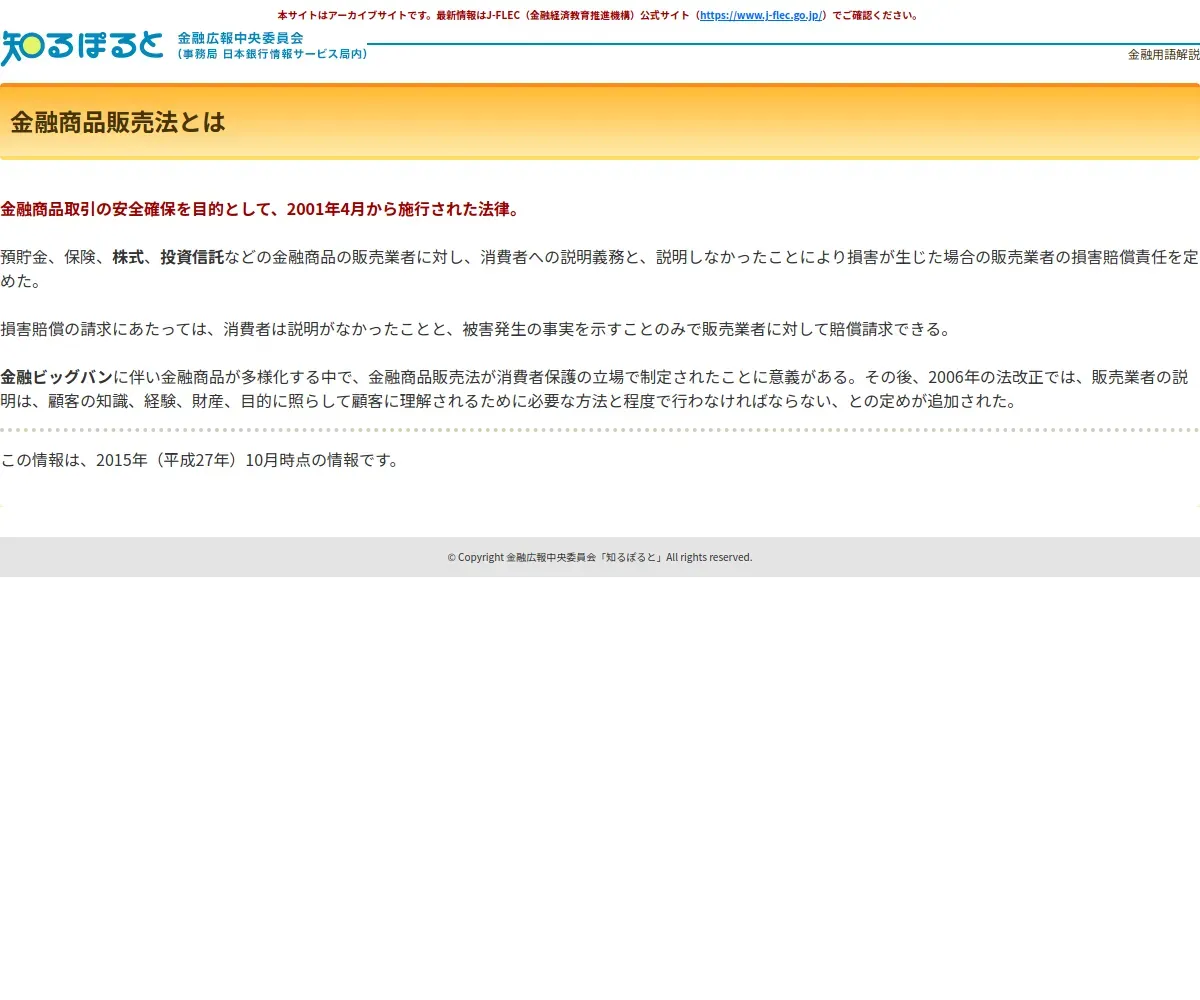Click the 事務局 日本銀行情報サービス局内 text
This screenshot has width=1200, height=1000.
coord(273,54)
